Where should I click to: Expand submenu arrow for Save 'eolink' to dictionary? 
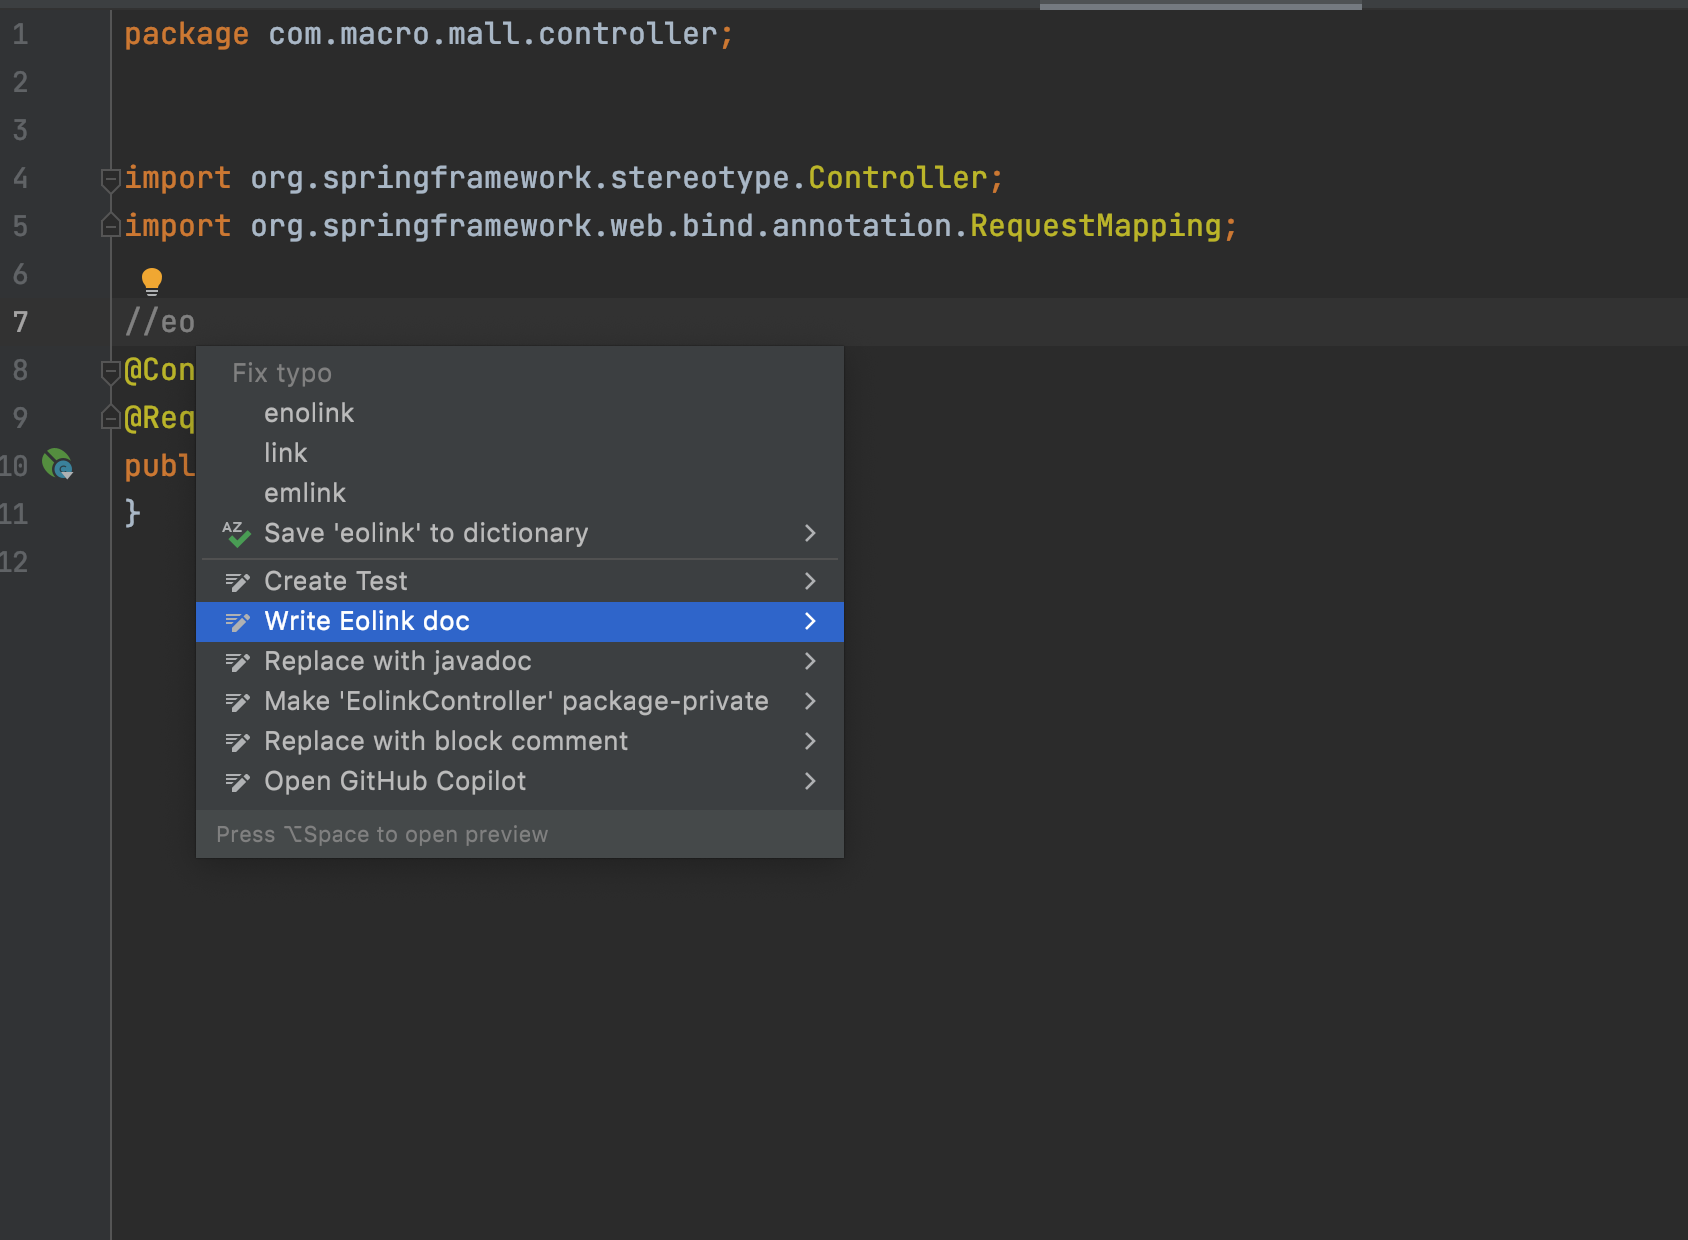810,533
